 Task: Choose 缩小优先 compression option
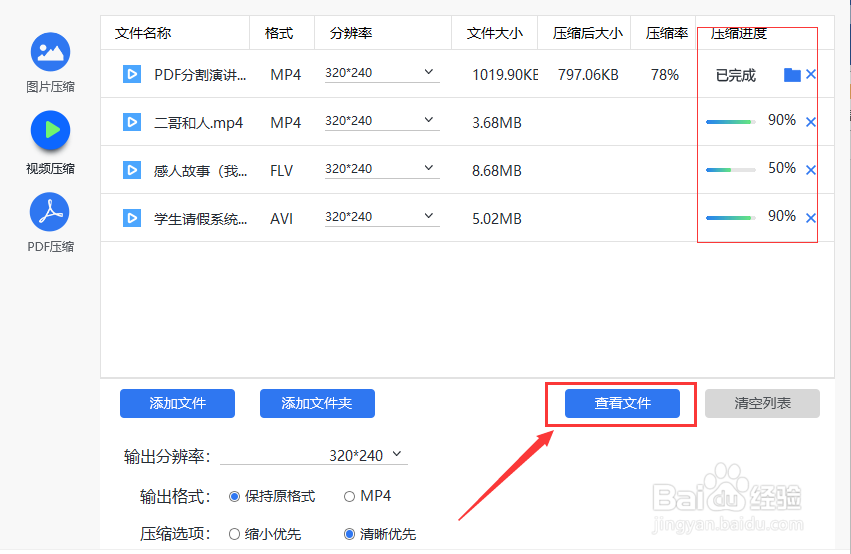[x=234, y=534]
